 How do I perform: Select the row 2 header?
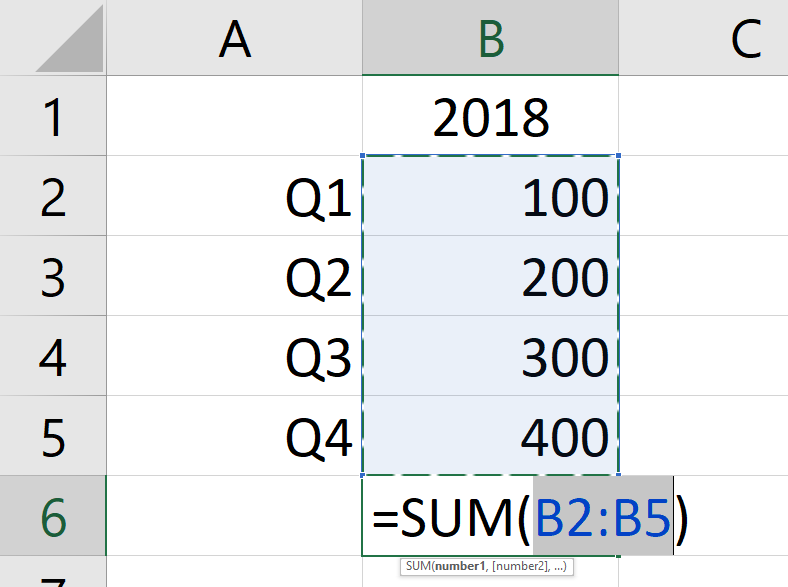pyautogui.click(x=52, y=197)
